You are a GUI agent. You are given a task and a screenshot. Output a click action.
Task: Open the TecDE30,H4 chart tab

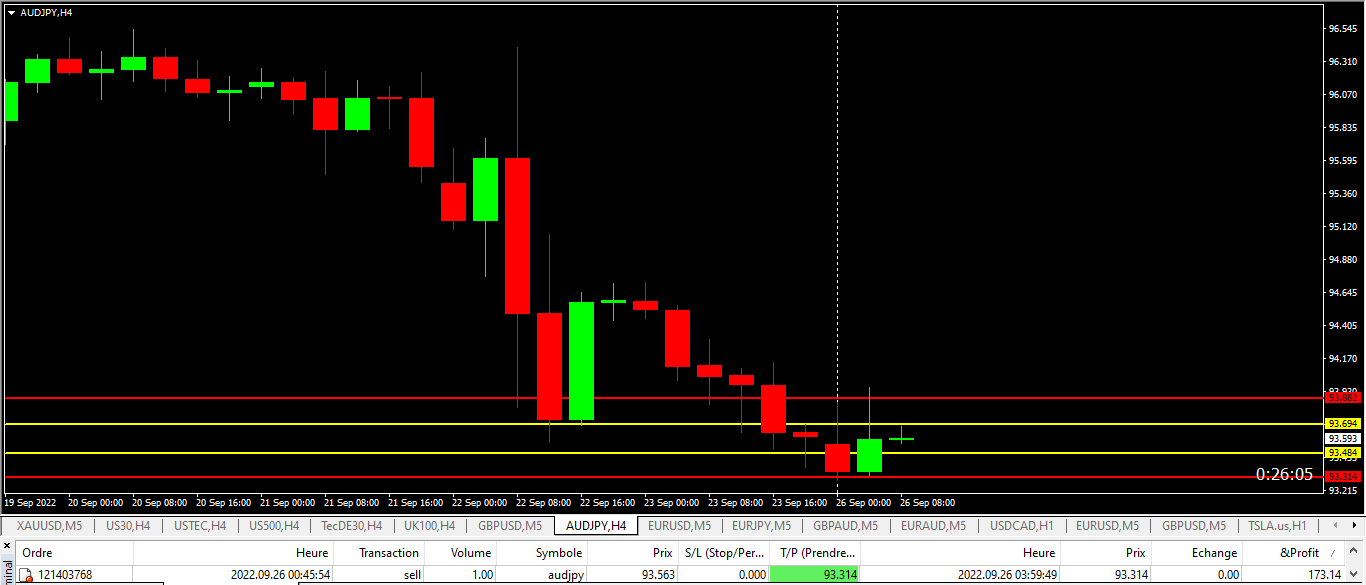[351, 525]
